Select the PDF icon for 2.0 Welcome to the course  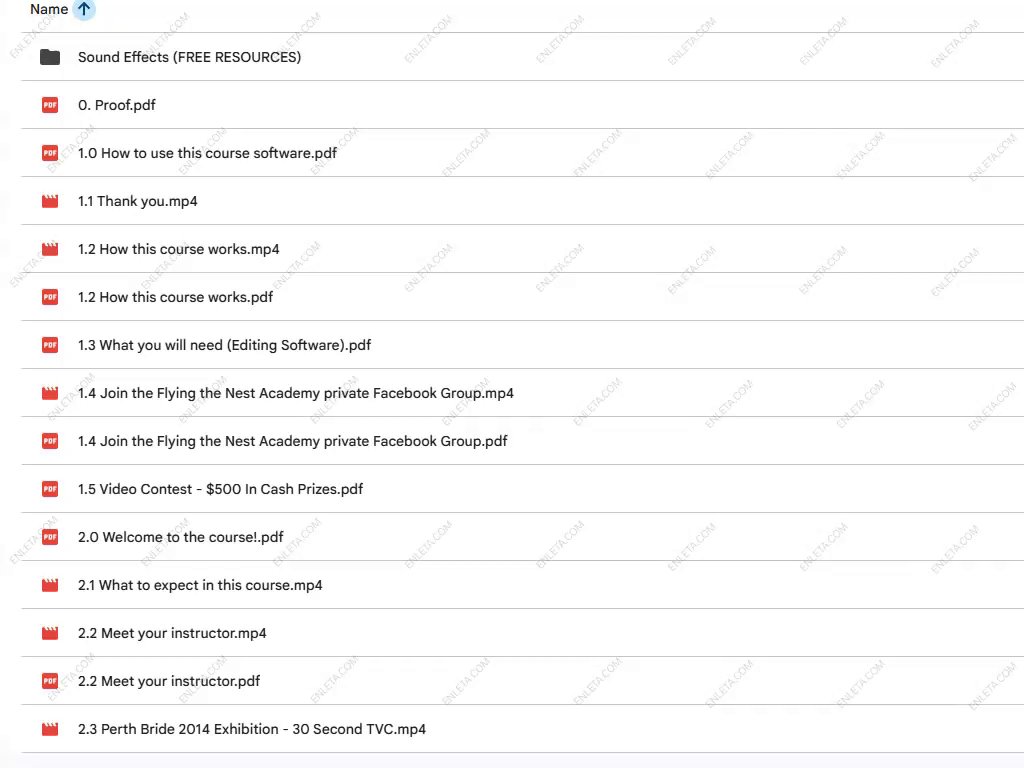click(50, 537)
